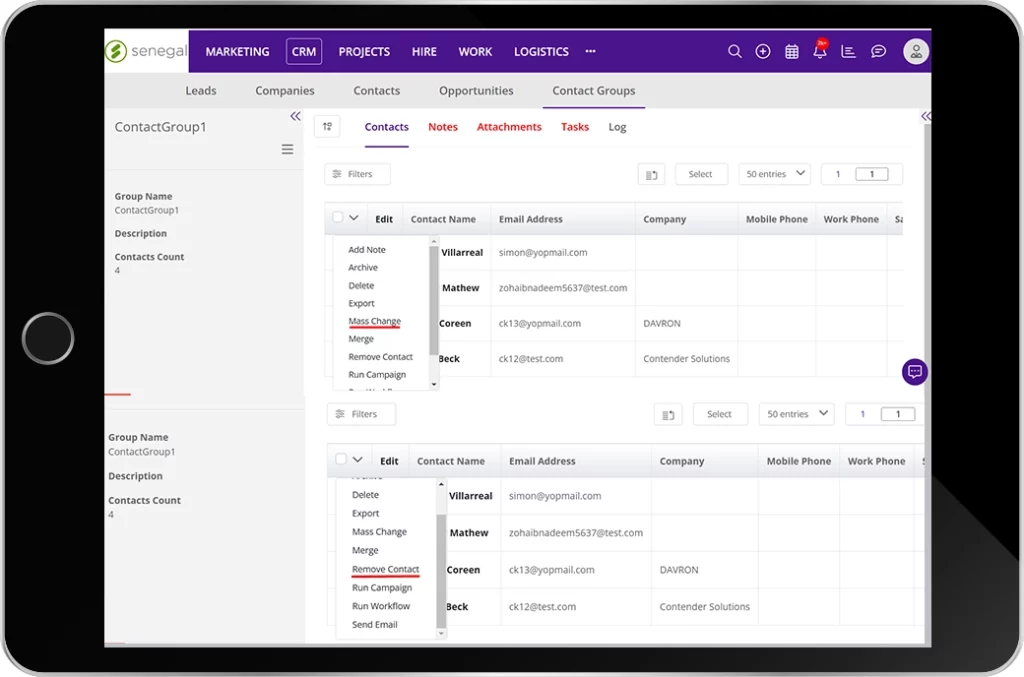Switch to Attachments tab
Screen dimensions: 1024x677
[x=509, y=127]
